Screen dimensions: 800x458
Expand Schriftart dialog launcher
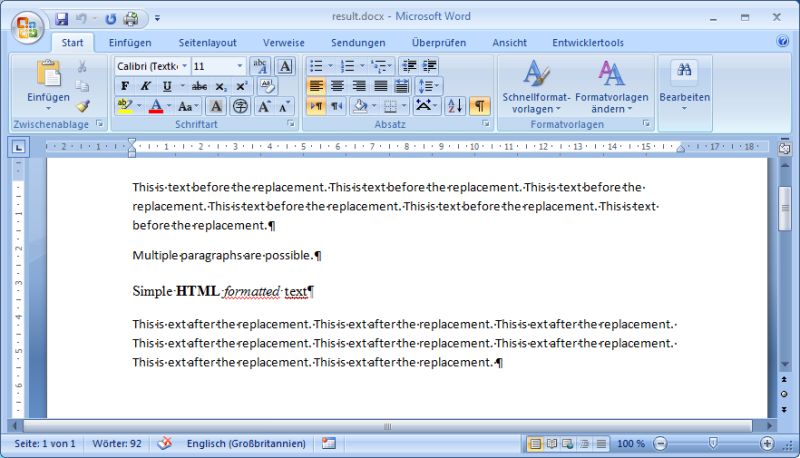pyautogui.click(x=291, y=123)
